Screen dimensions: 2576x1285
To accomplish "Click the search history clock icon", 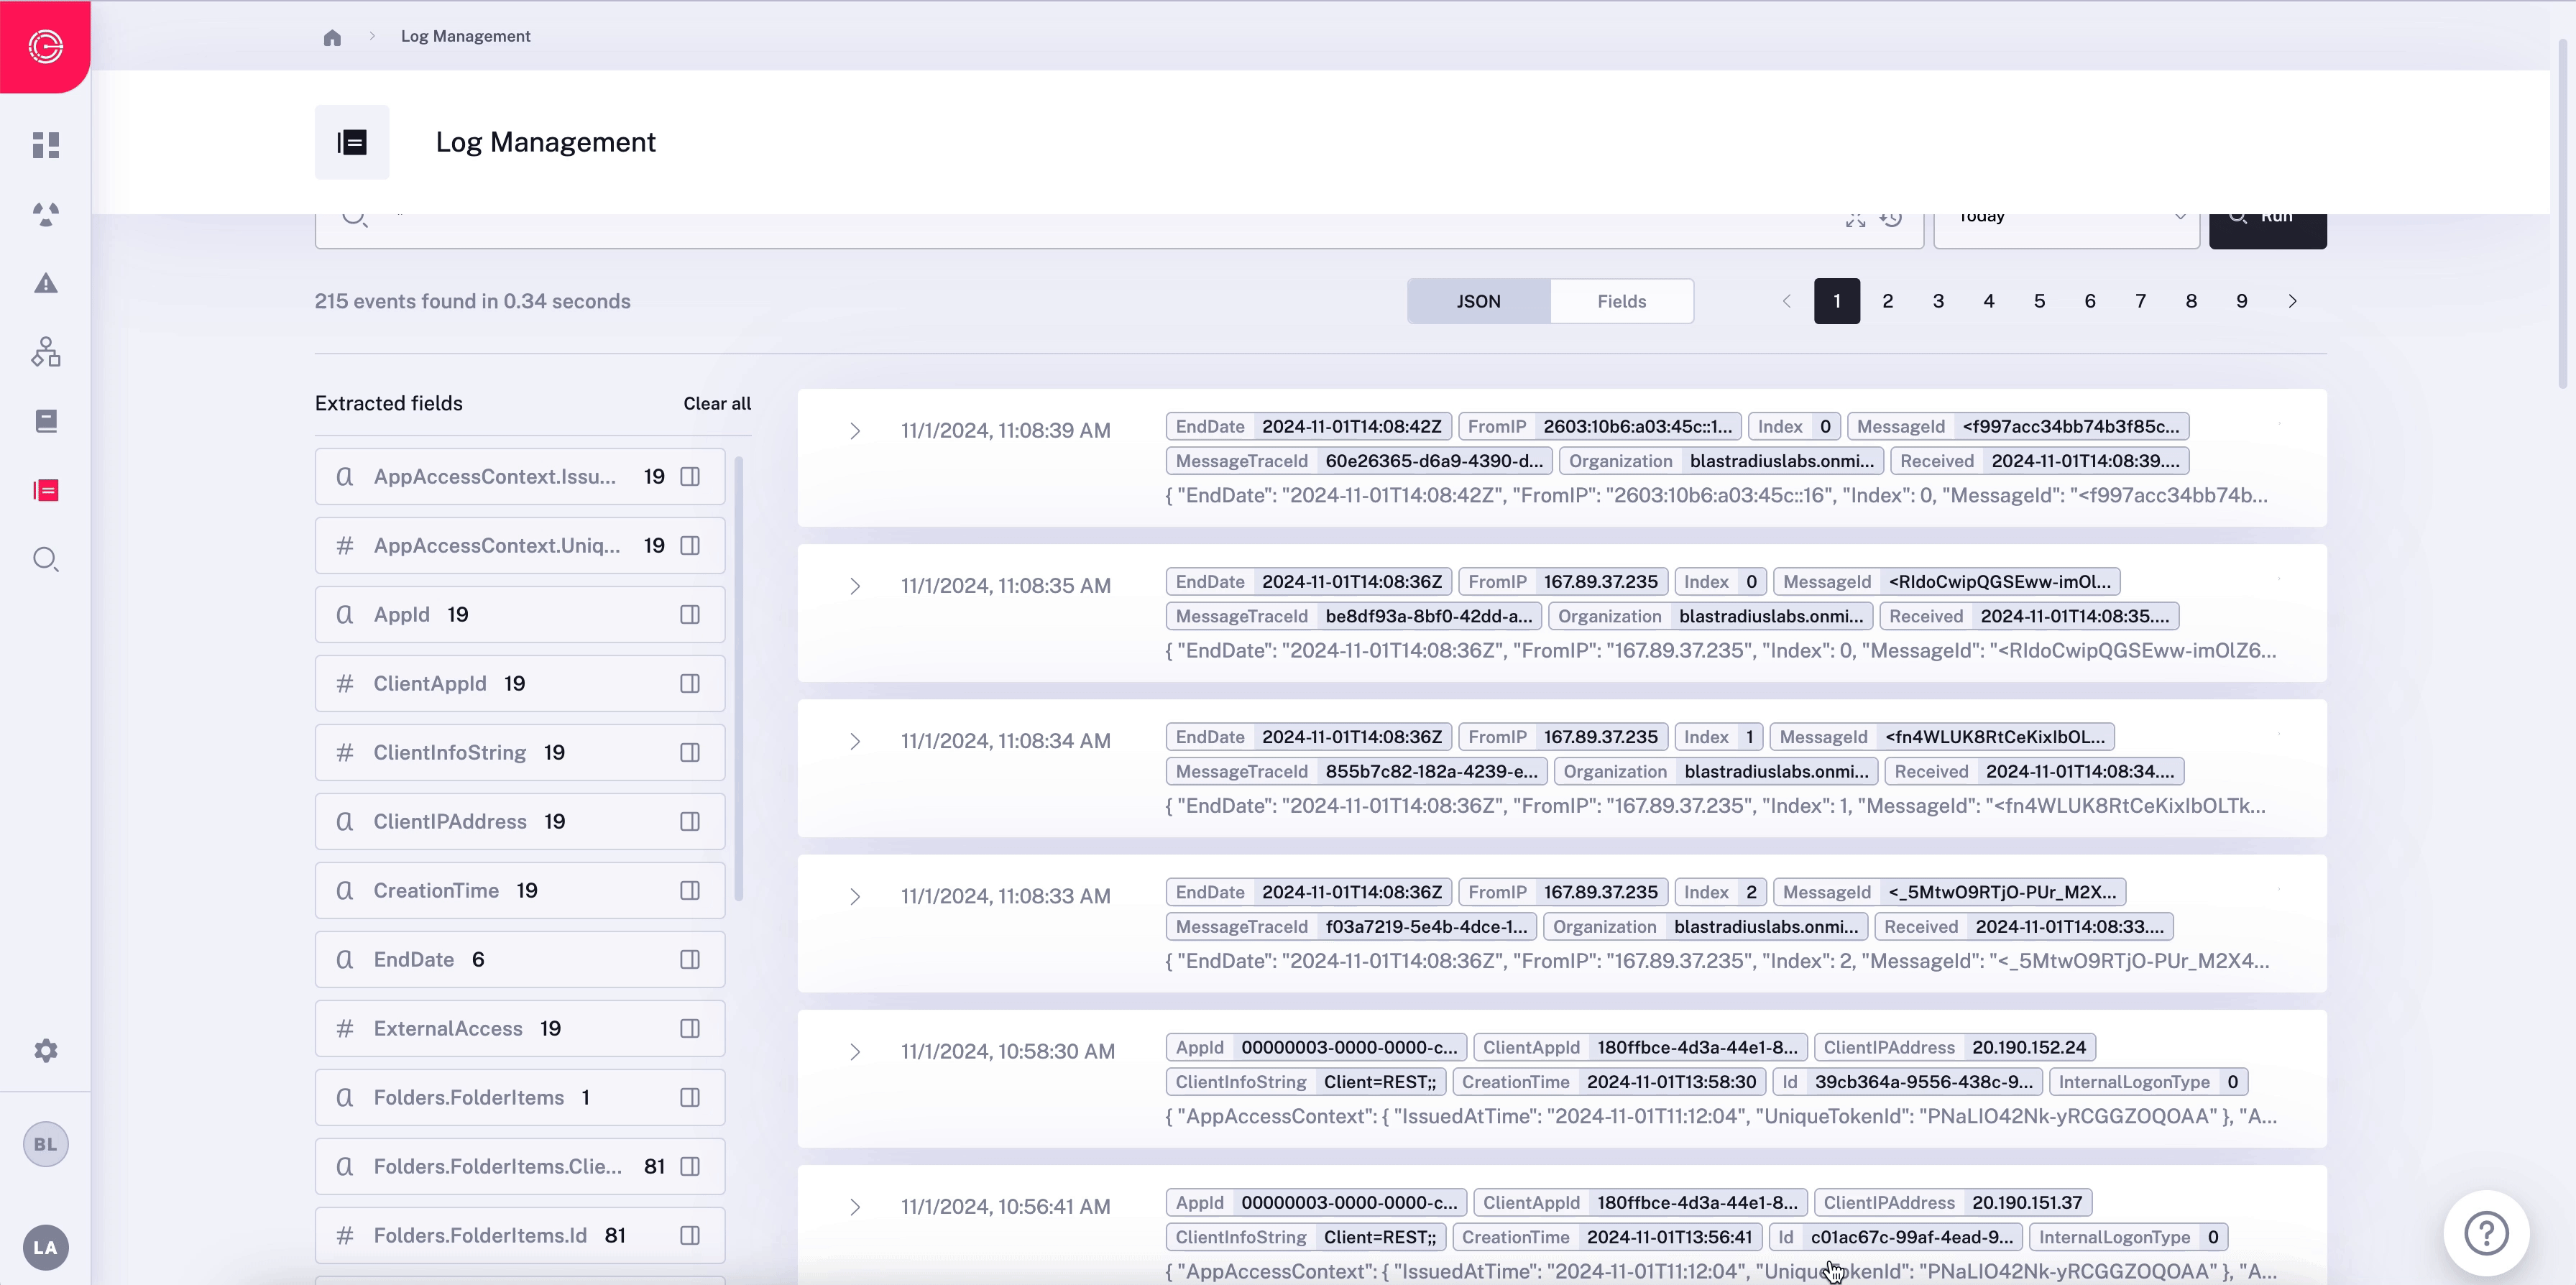I will (x=1890, y=218).
